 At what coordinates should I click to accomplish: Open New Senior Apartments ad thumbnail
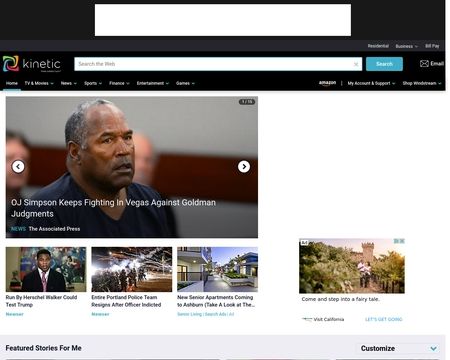pyautogui.click(x=217, y=269)
